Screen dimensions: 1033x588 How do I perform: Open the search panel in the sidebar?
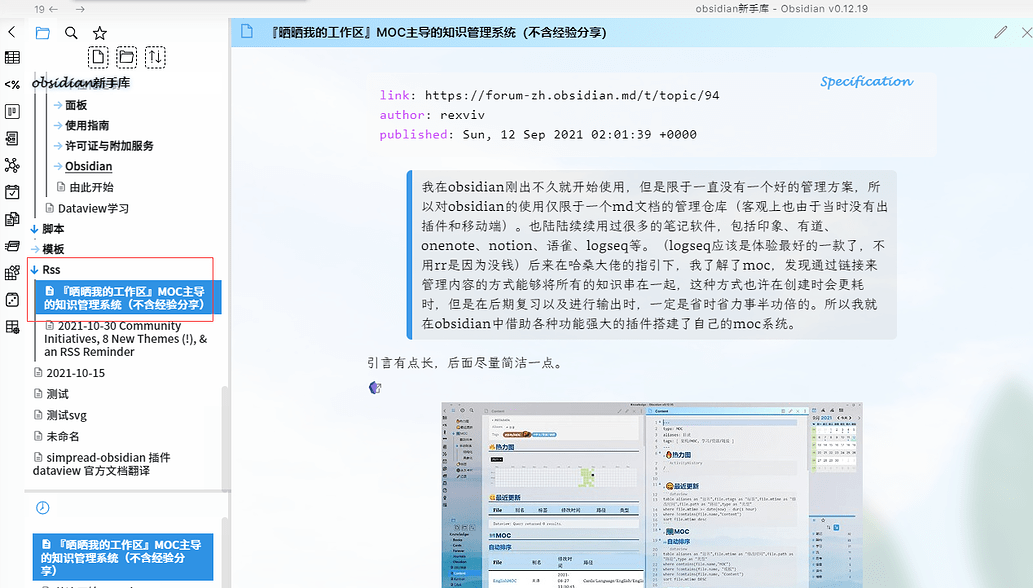pos(71,32)
